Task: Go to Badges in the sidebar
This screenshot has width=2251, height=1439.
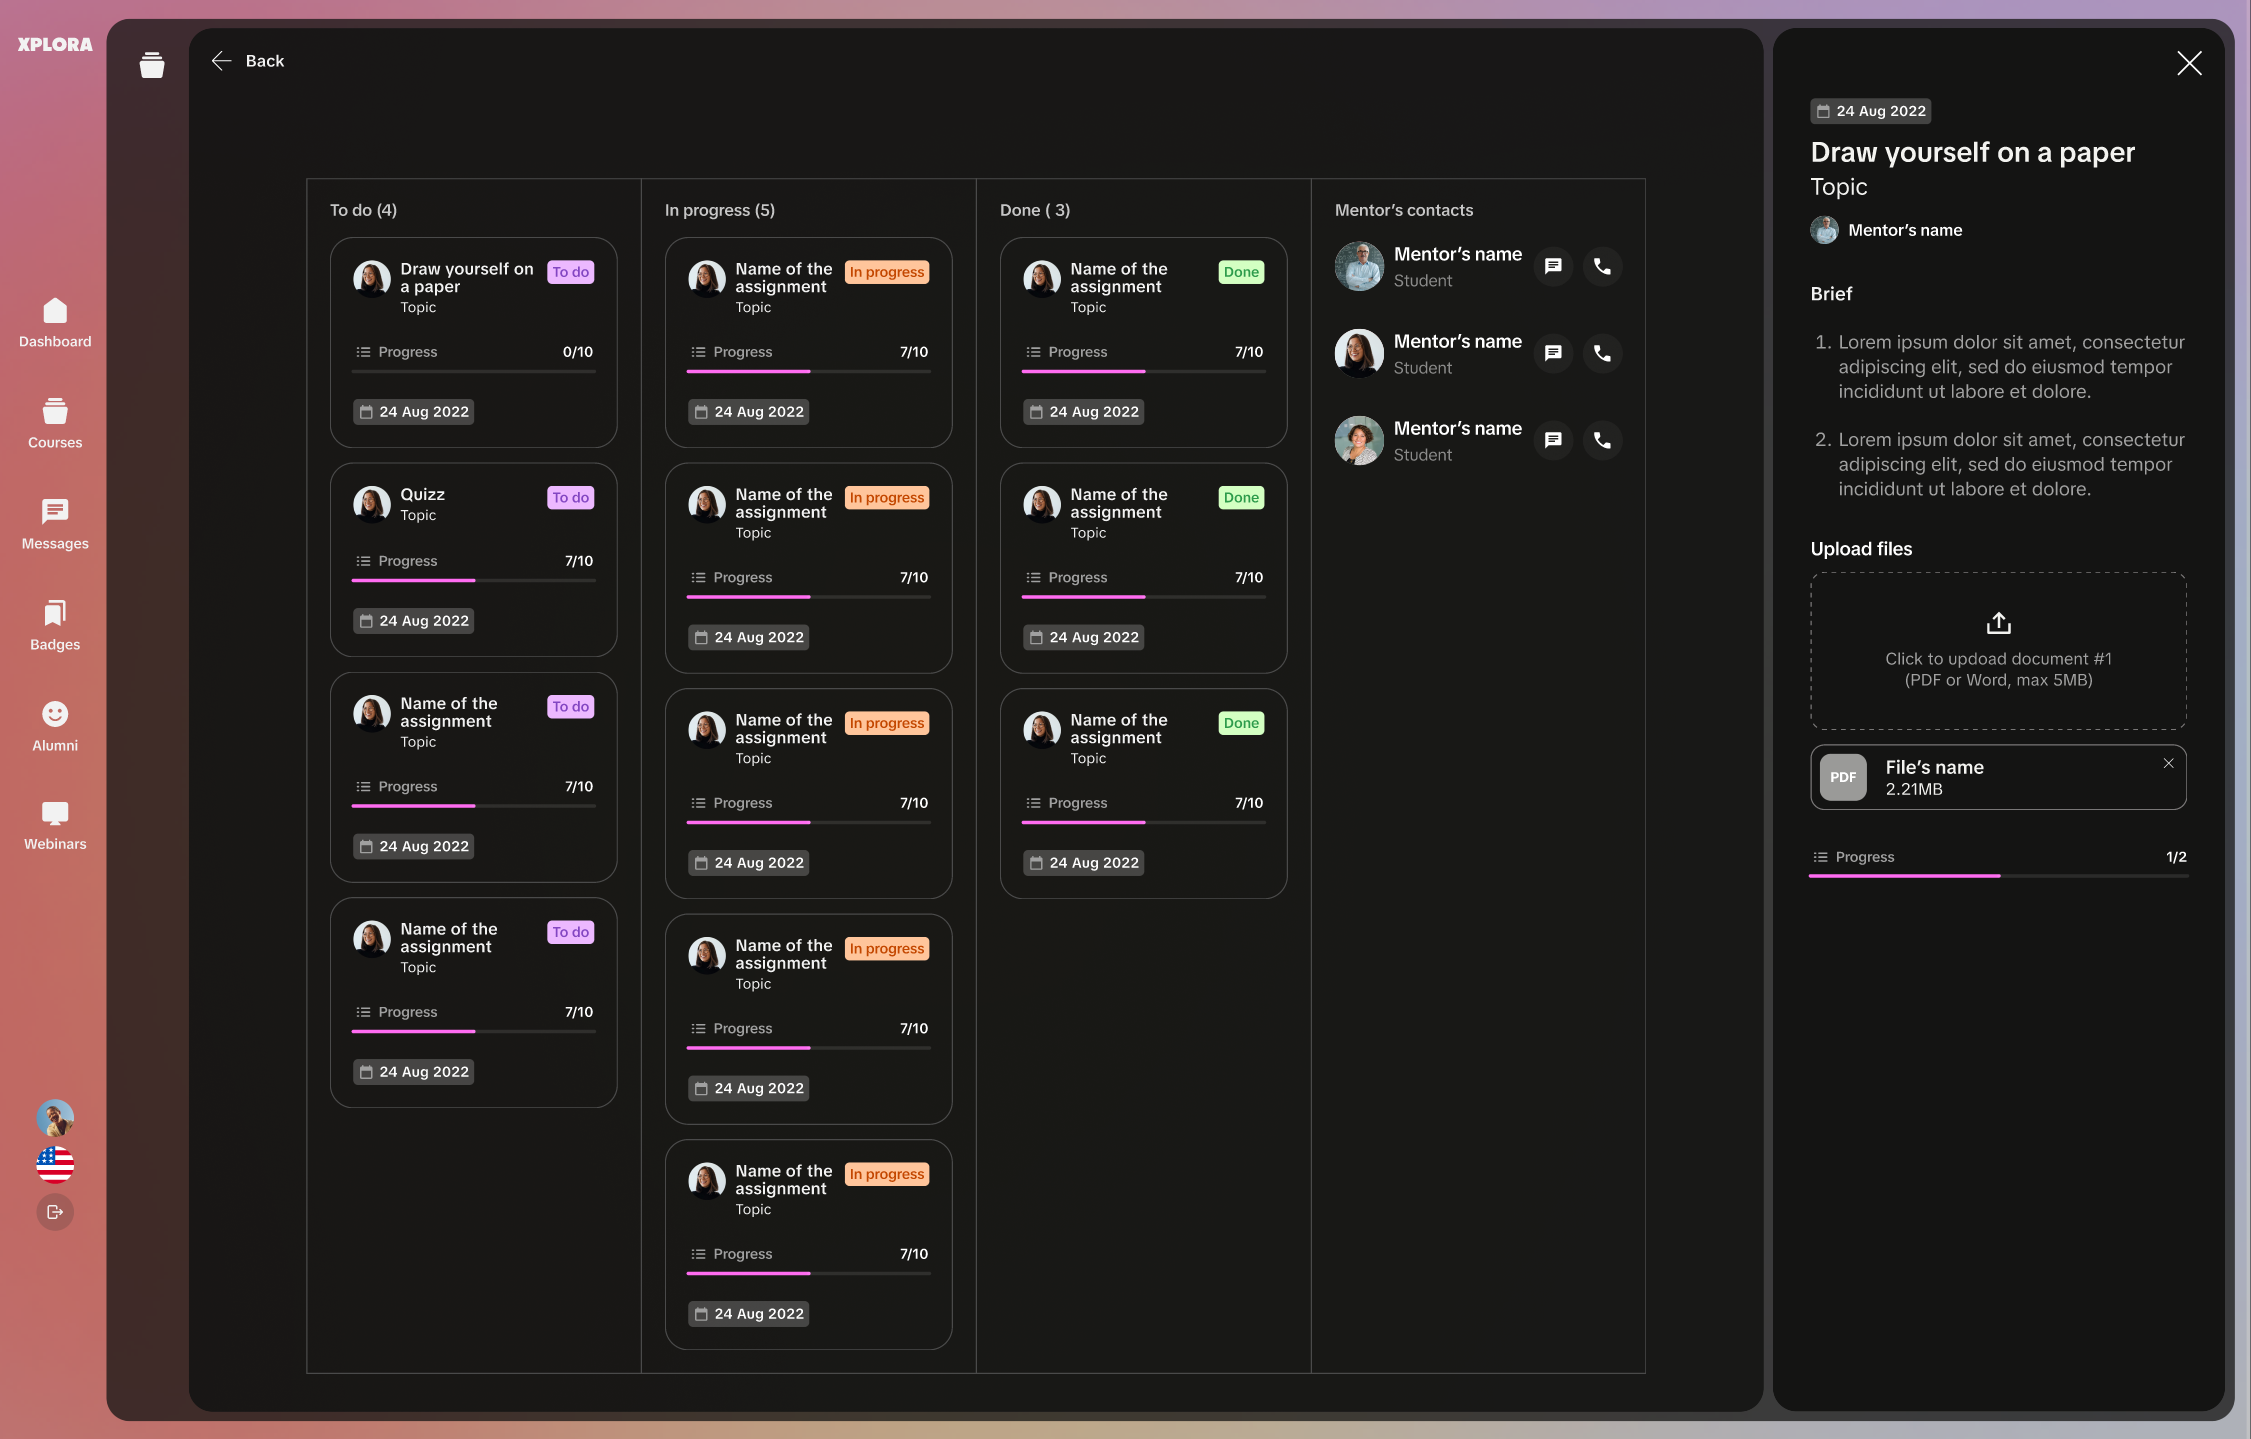Action: 55,626
